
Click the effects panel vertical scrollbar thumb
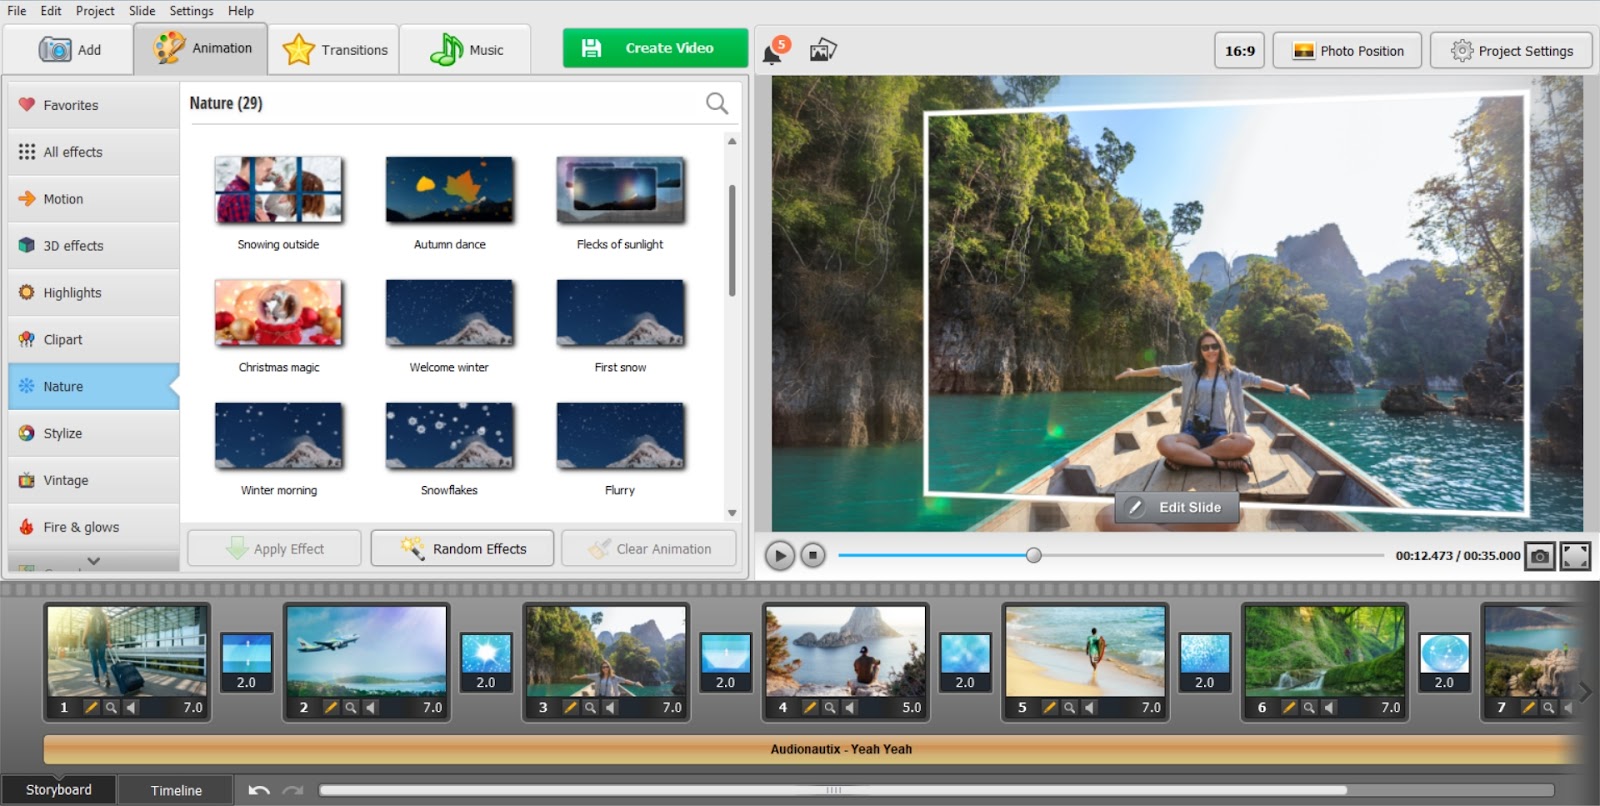point(732,240)
